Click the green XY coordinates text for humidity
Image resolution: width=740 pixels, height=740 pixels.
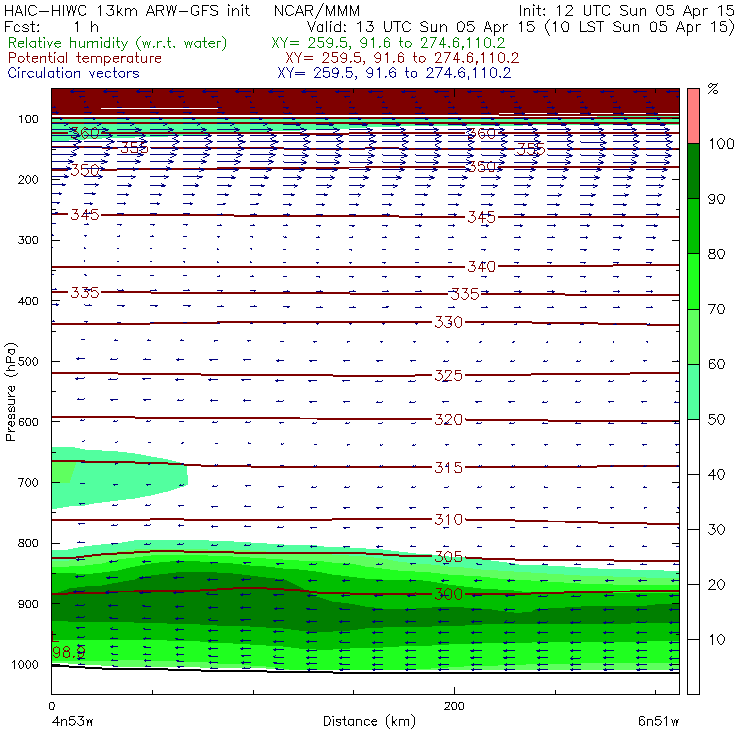coord(388,43)
